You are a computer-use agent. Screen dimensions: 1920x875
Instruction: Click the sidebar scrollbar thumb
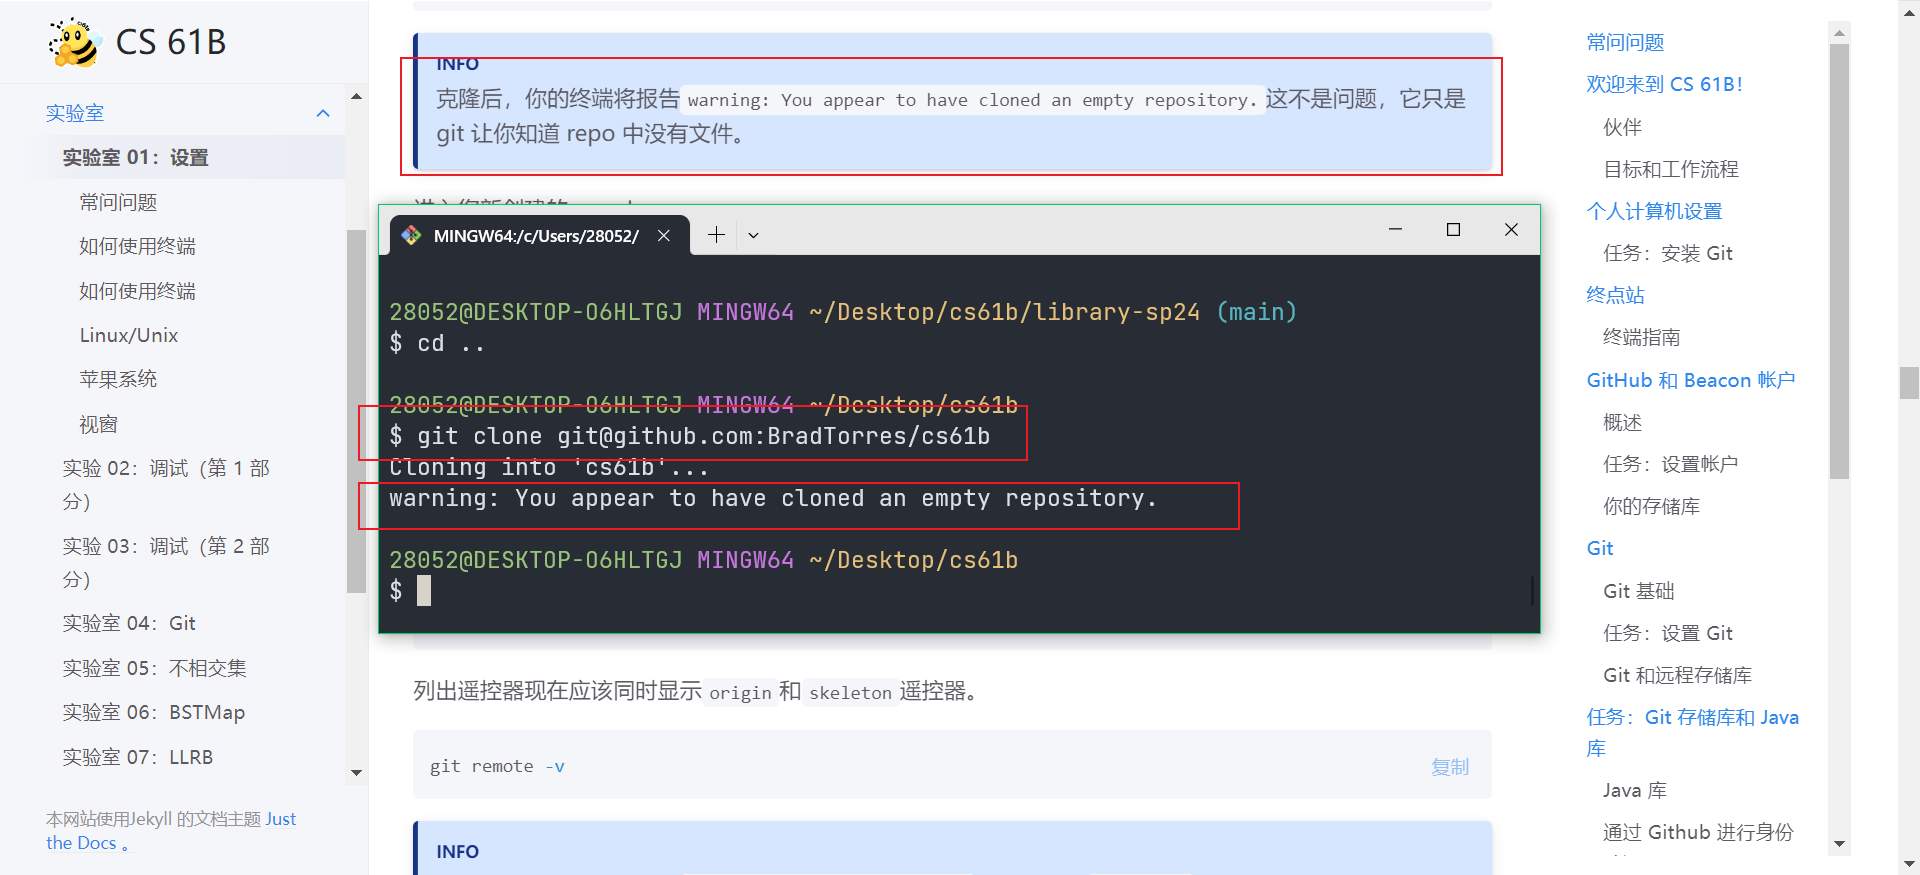[356, 411]
